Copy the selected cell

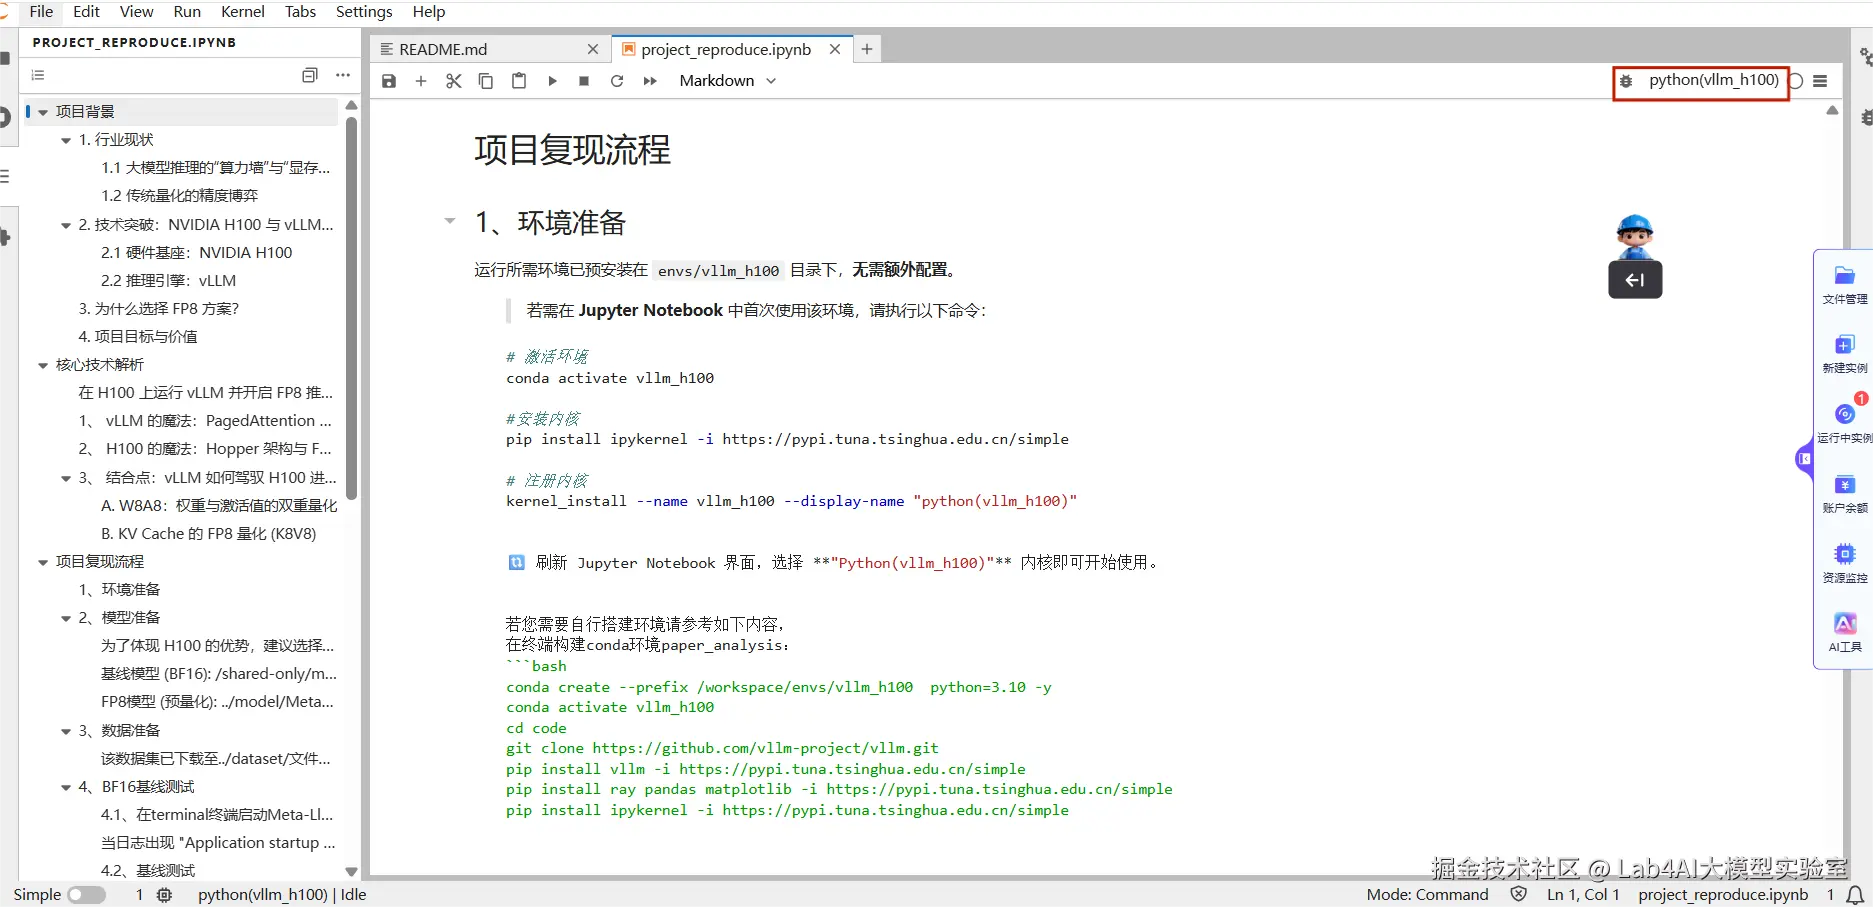(486, 81)
